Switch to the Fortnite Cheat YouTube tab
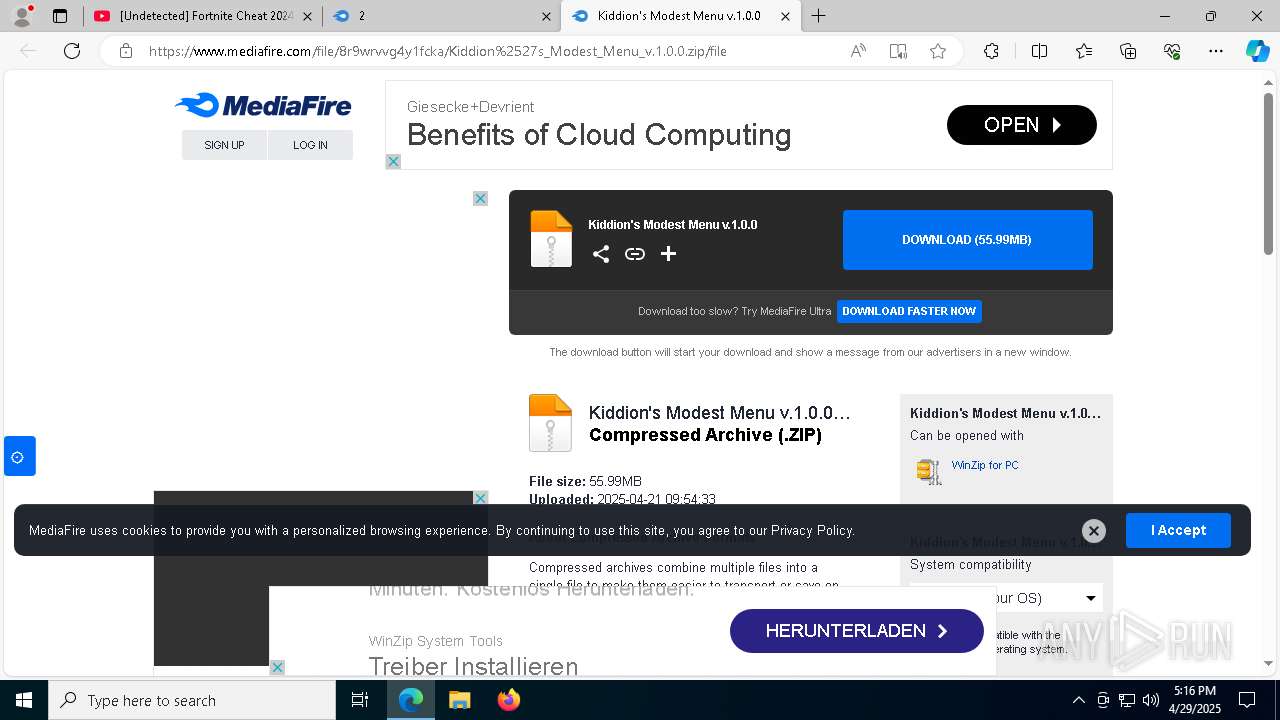This screenshot has width=1280, height=720. coord(202,16)
